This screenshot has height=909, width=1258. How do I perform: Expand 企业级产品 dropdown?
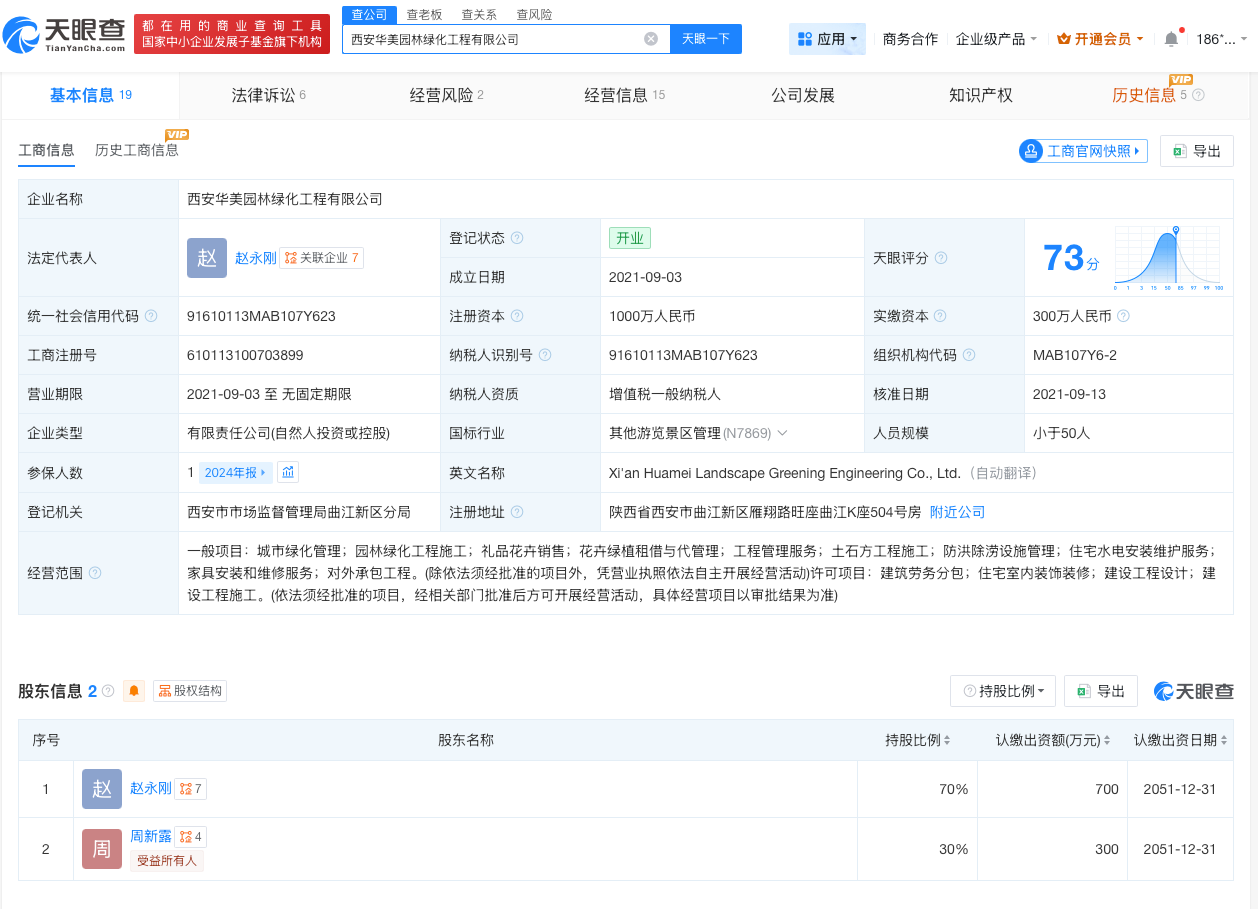(996, 39)
